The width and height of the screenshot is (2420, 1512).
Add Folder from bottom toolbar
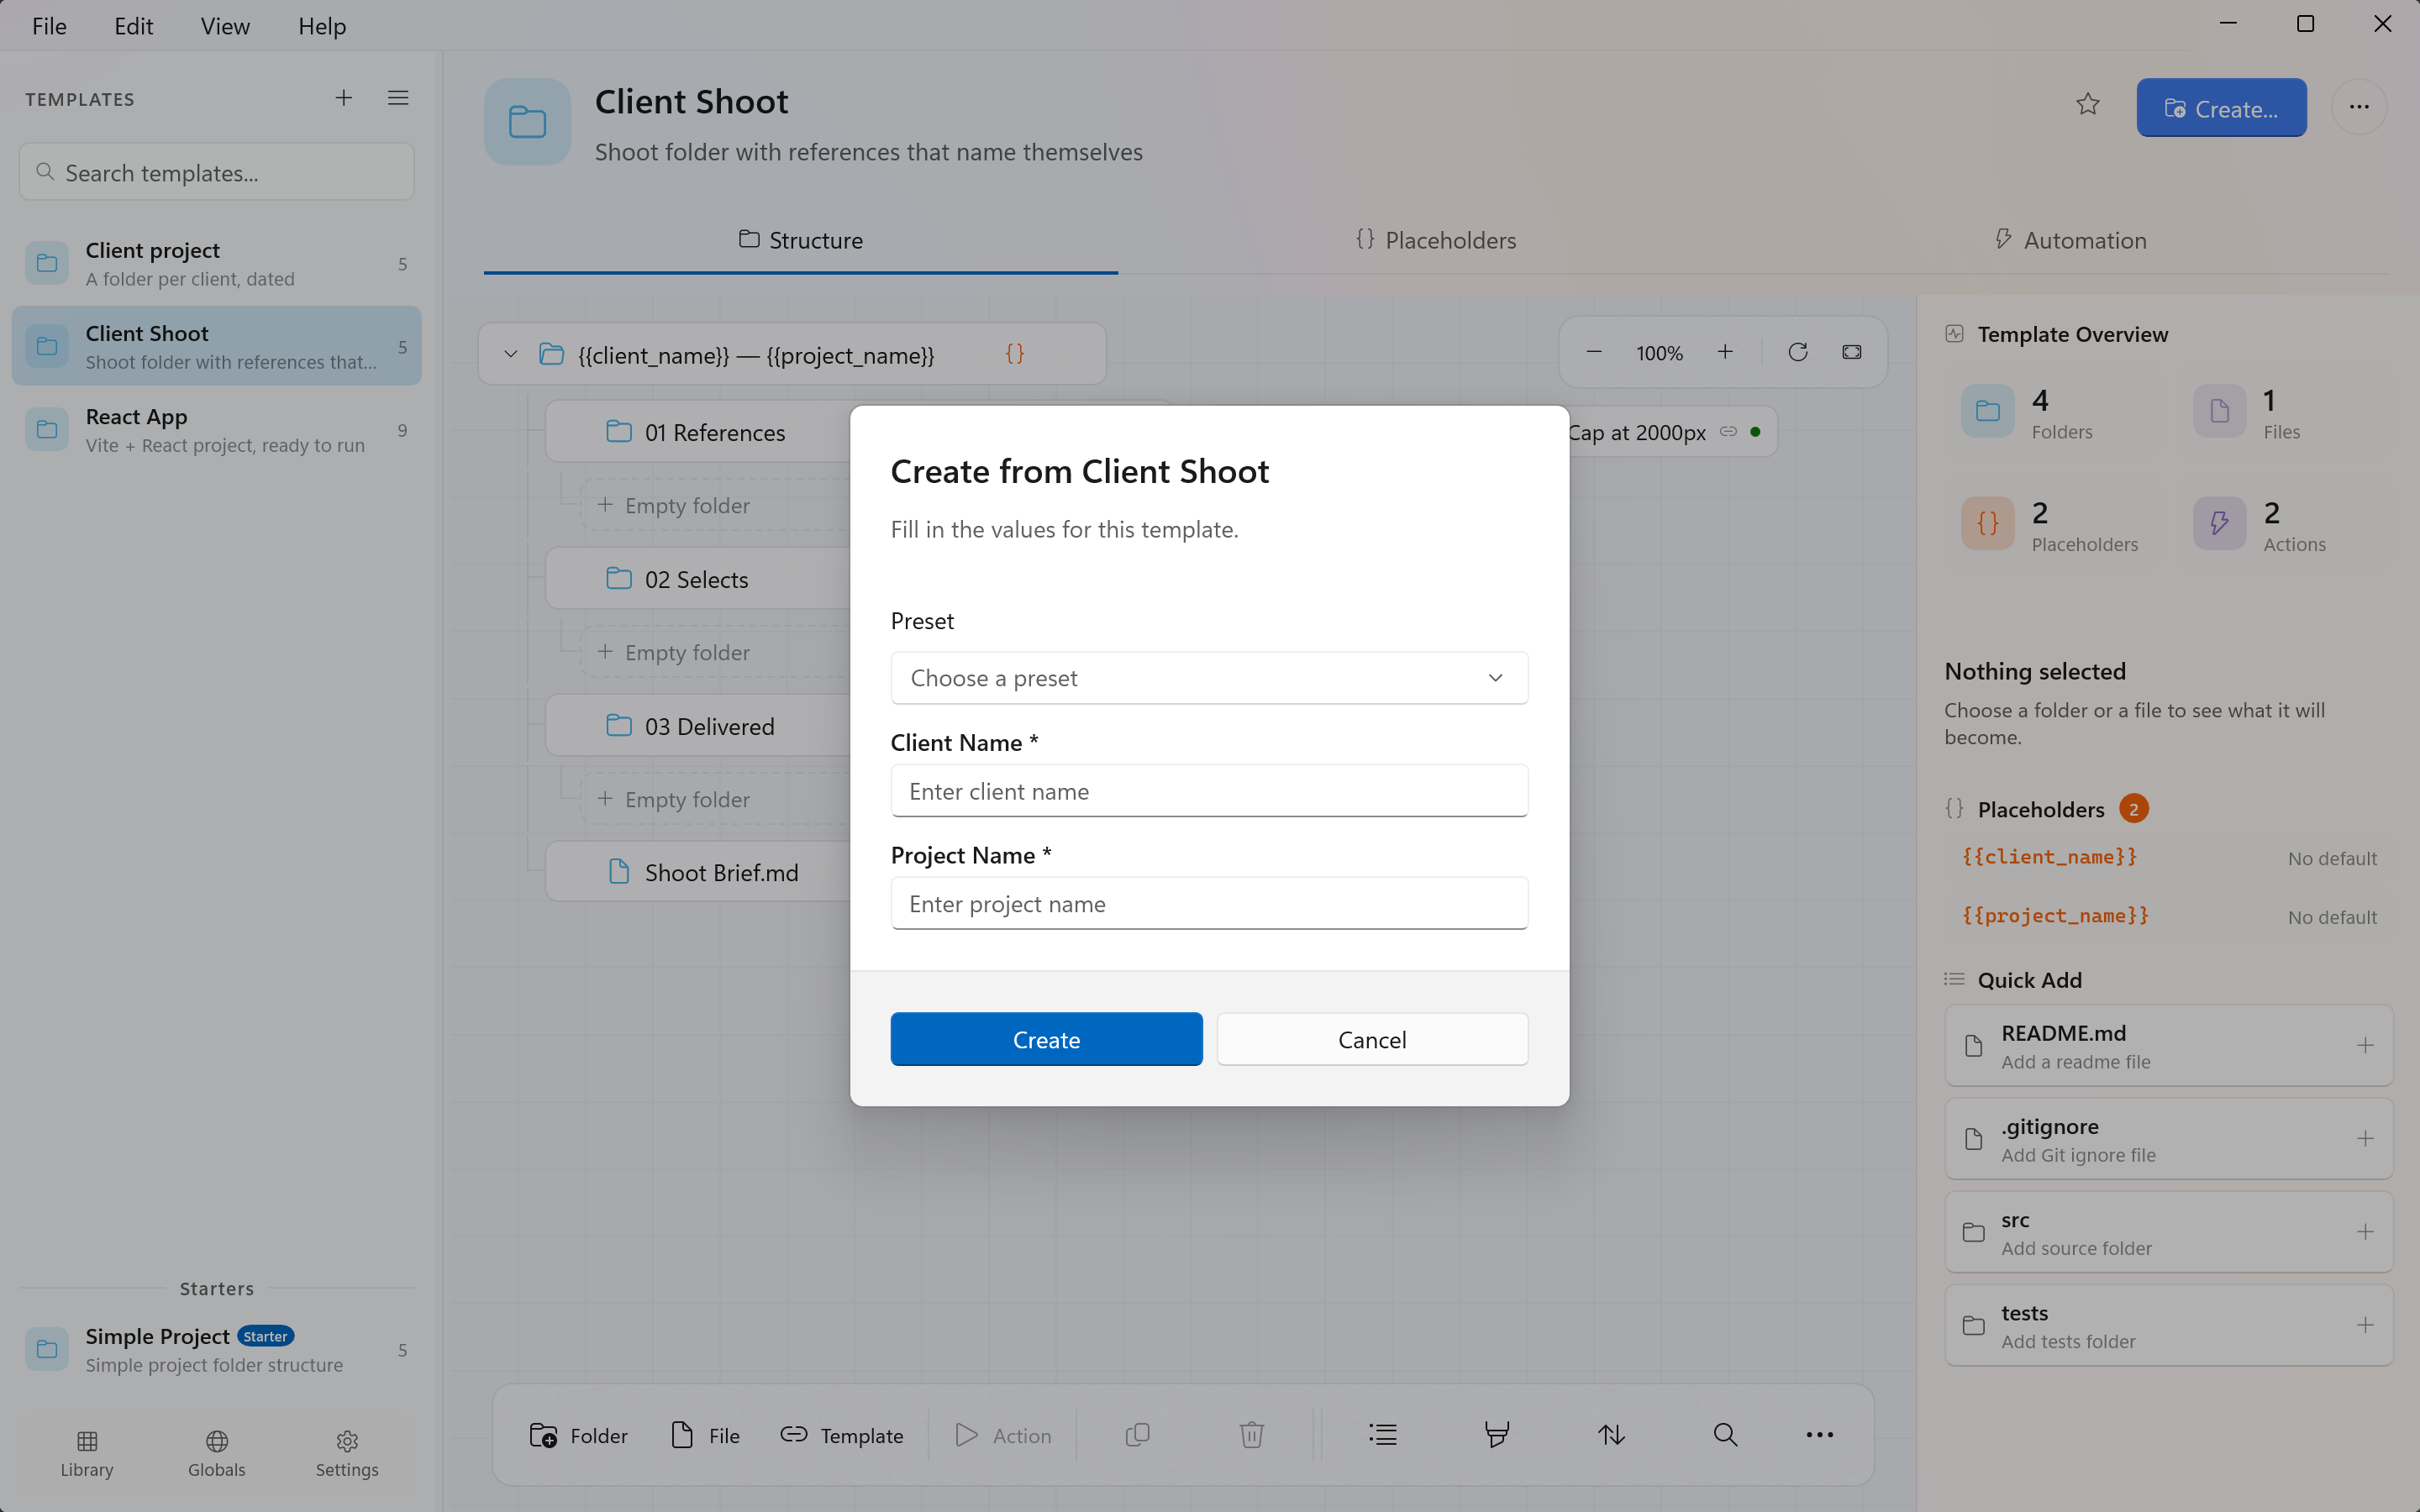coord(579,1435)
